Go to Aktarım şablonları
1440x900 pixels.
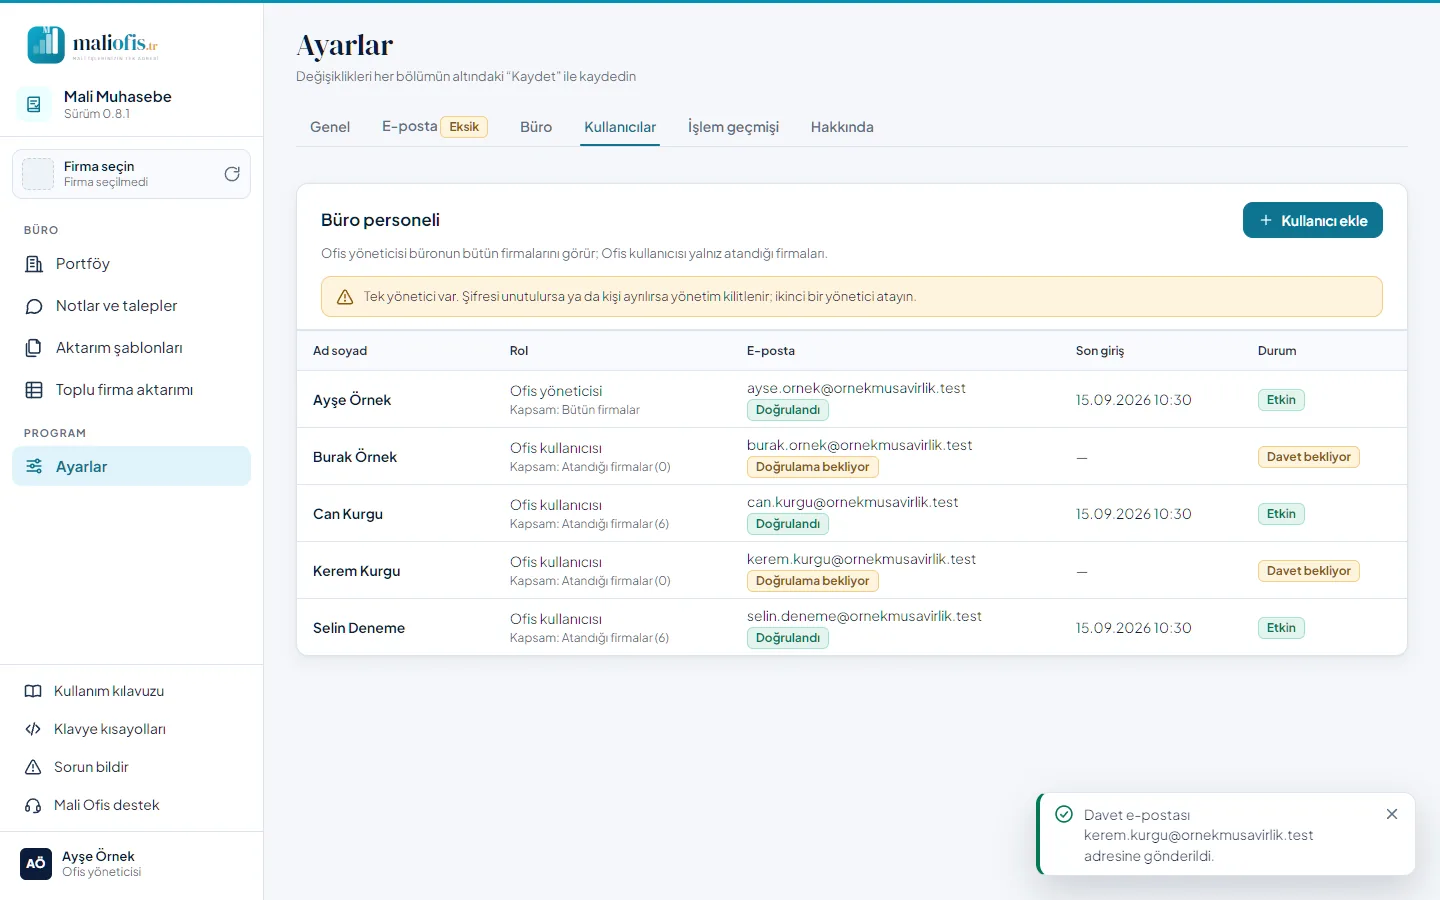(x=131, y=348)
